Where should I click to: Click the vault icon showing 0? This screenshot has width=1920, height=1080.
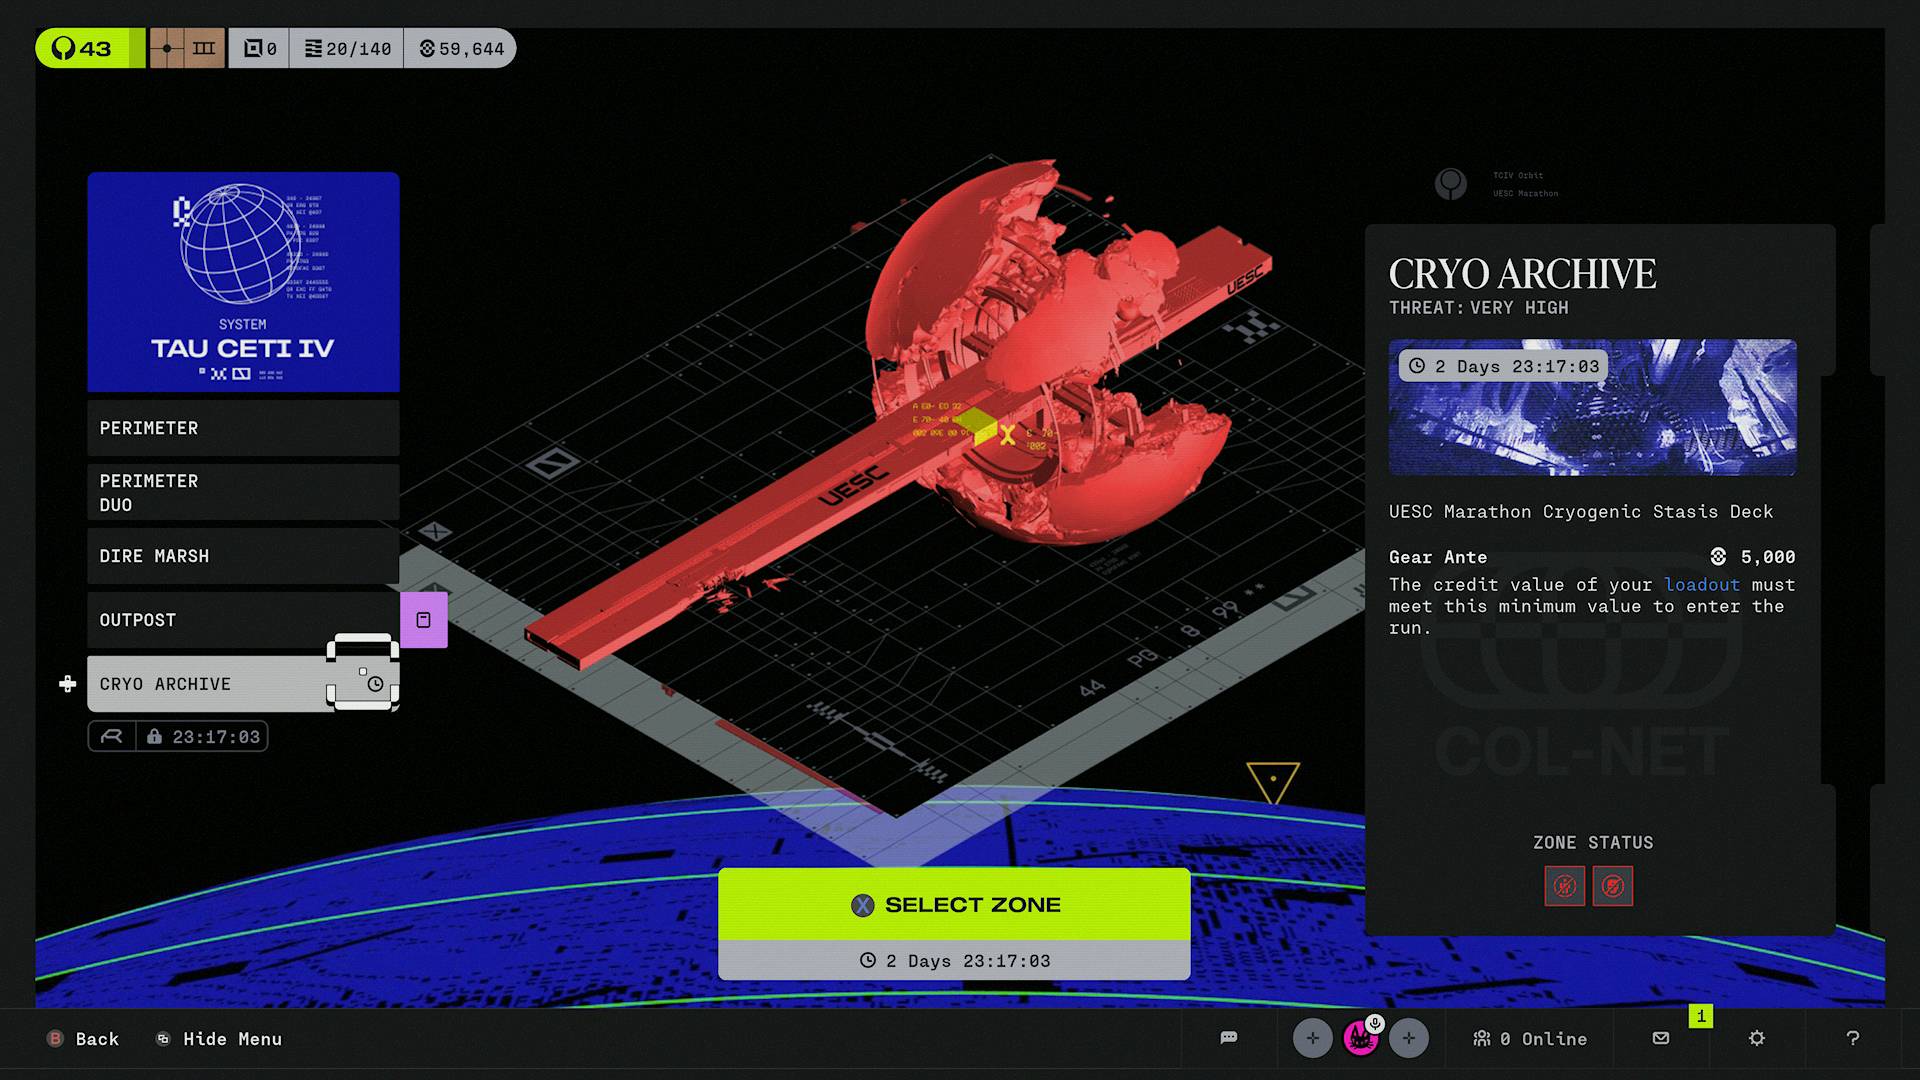258,47
